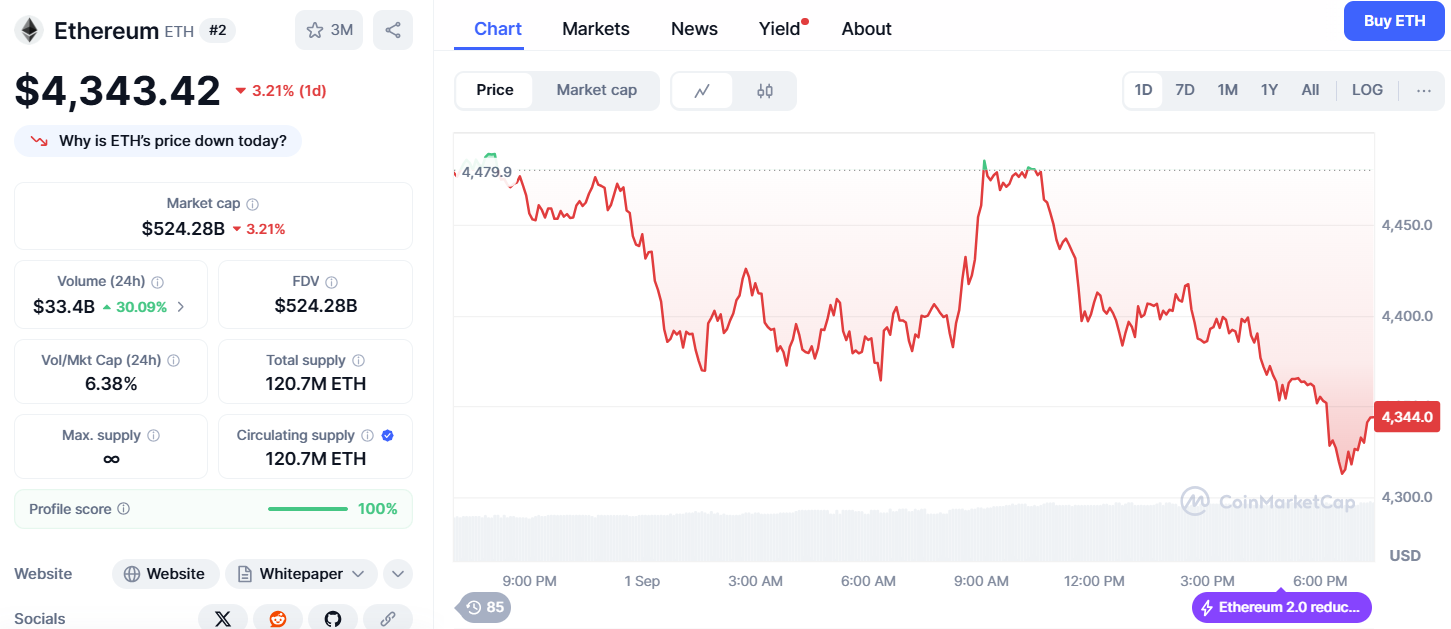Screen dimensions: 1451x629
Task: Open Ethereum's X social profile icon
Action: pos(222,617)
